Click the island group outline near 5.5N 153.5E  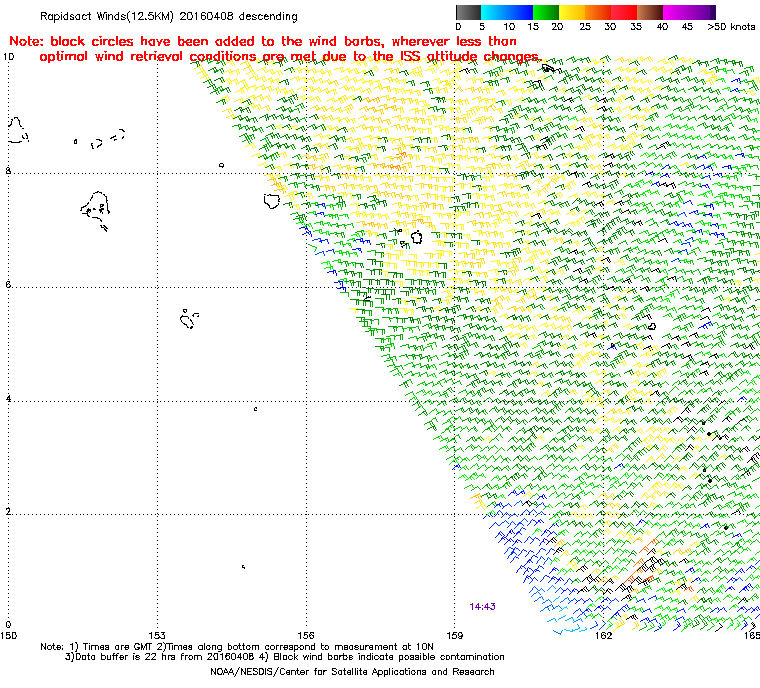pos(189,319)
